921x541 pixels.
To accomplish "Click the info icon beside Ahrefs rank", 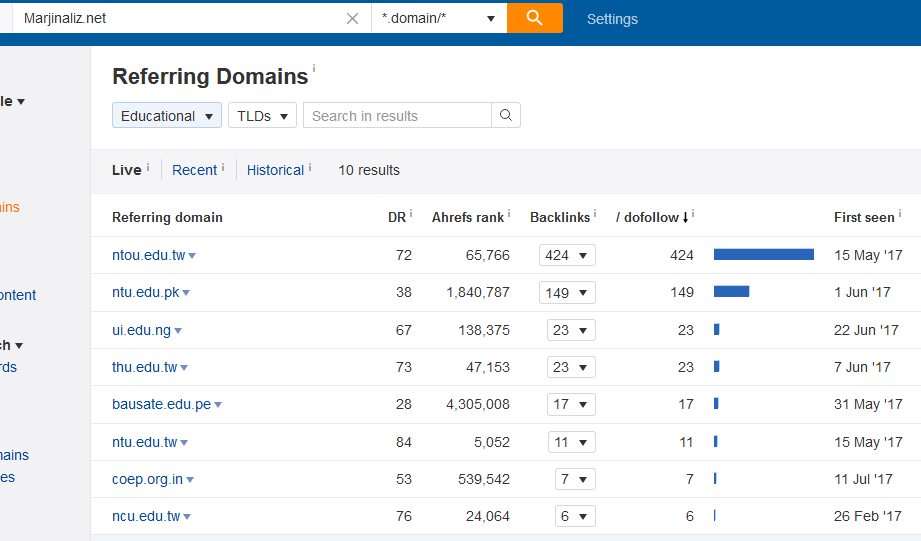I will pyautogui.click(x=509, y=214).
